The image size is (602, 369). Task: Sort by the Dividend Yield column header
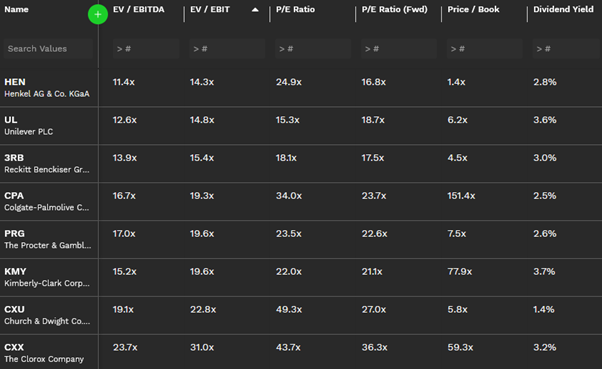tap(563, 9)
